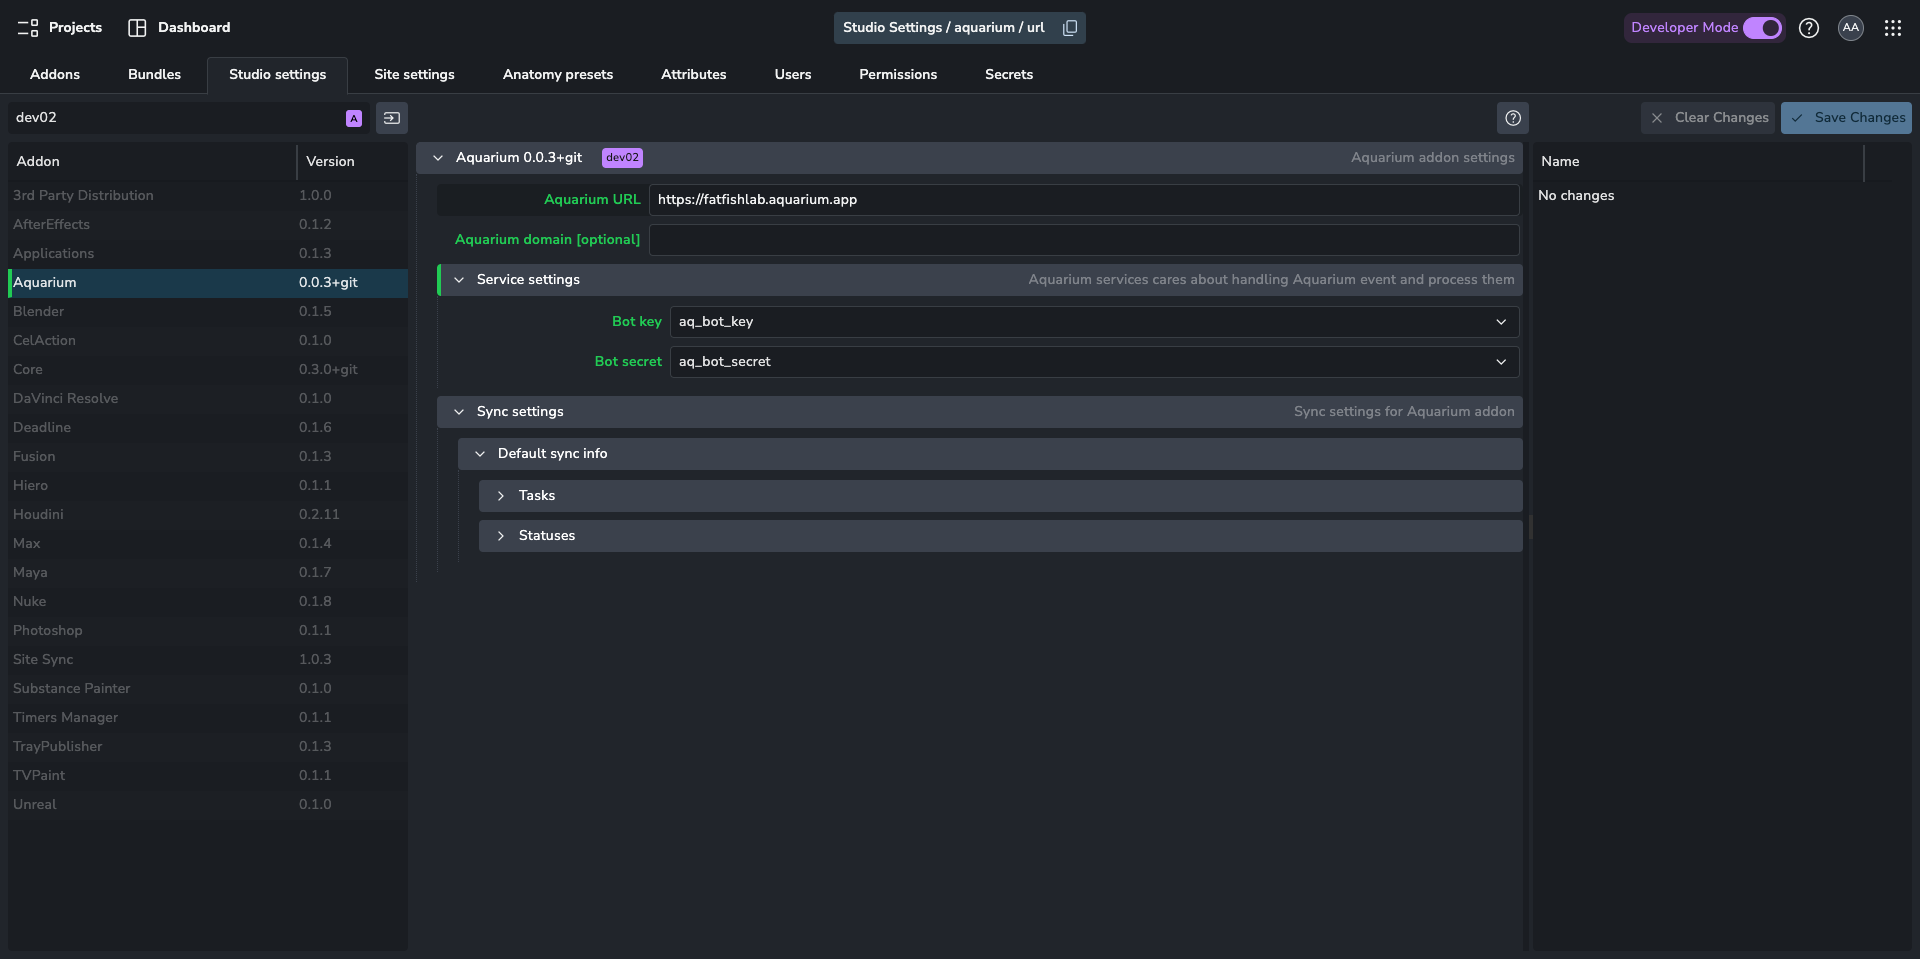Open the help icon in the top bar
The height and width of the screenshot is (959, 1920).
(1809, 28)
